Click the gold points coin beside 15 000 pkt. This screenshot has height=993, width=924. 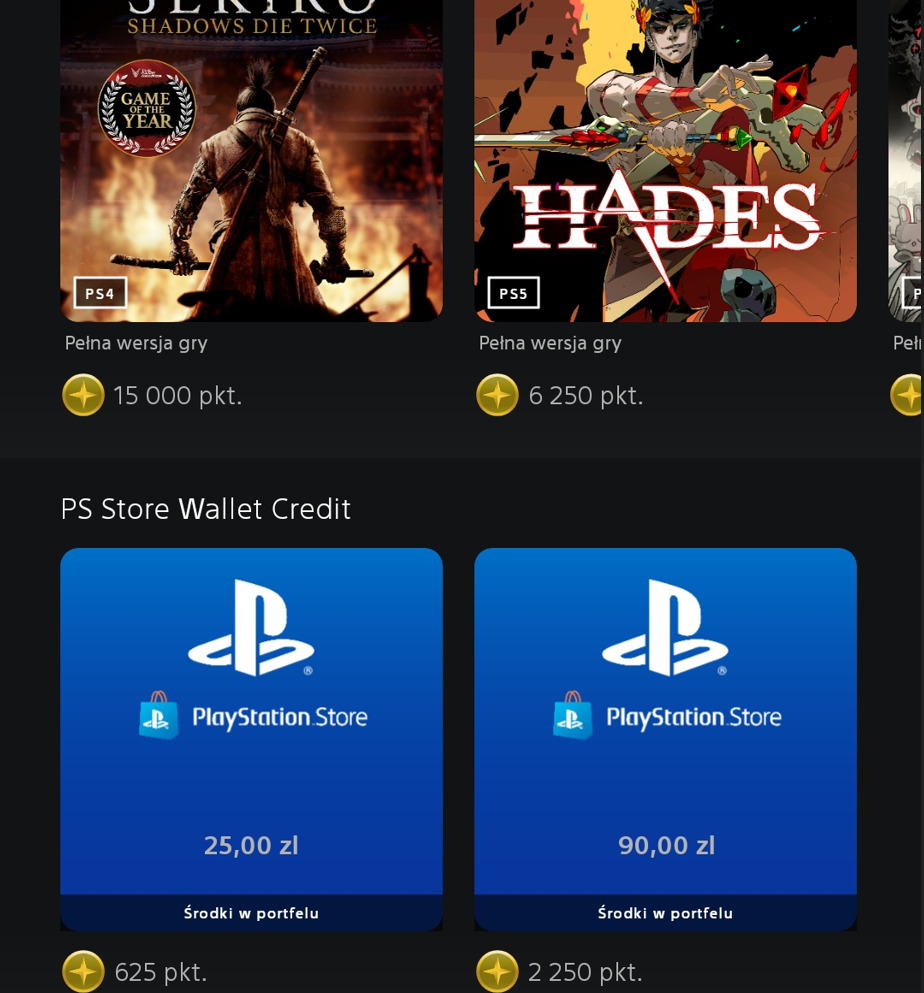[x=83, y=395]
